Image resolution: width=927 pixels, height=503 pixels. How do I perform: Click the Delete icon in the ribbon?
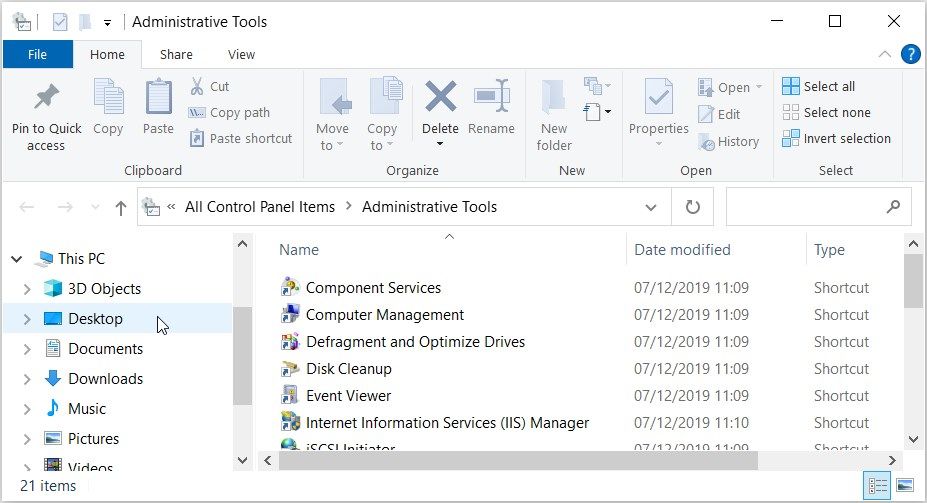point(440,98)
